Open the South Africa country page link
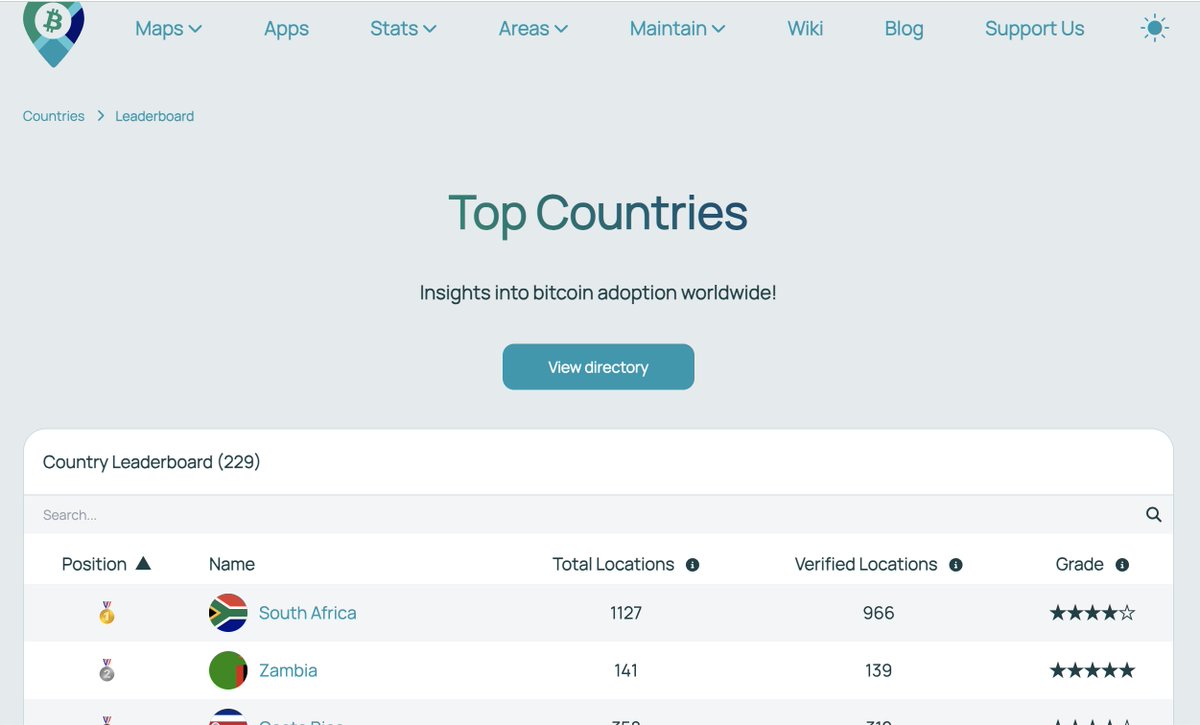Screen dimensions: 1200x725 pos(307,613)
